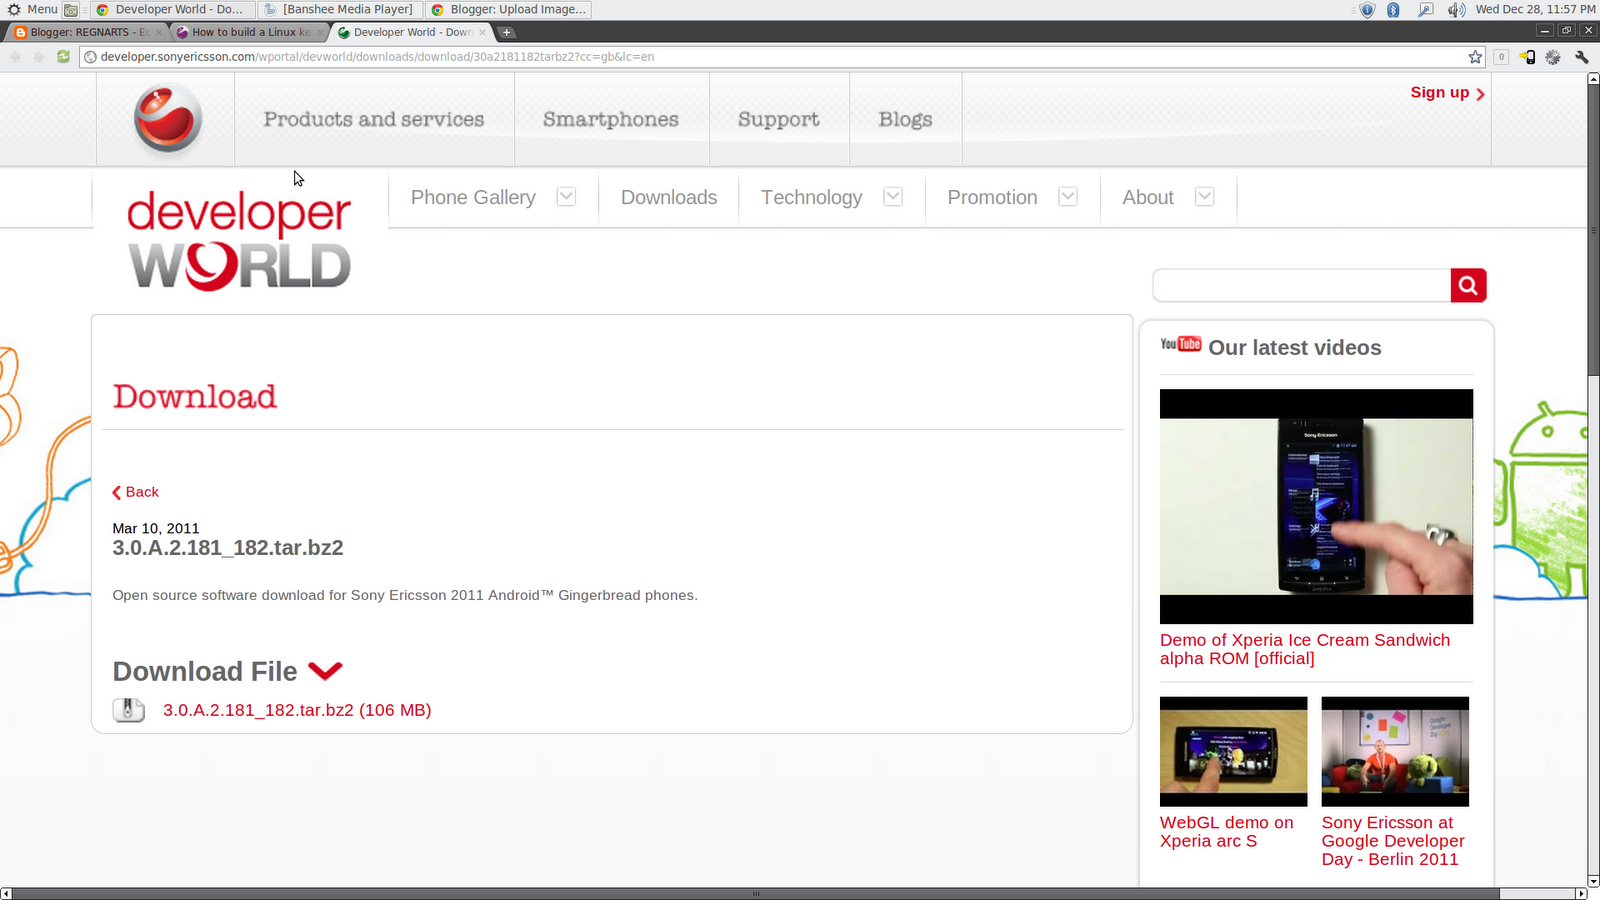The width and height of the screenshot is (1600, 900).
Task: Open a new browser tab
Action: click(x=507, y=32)
